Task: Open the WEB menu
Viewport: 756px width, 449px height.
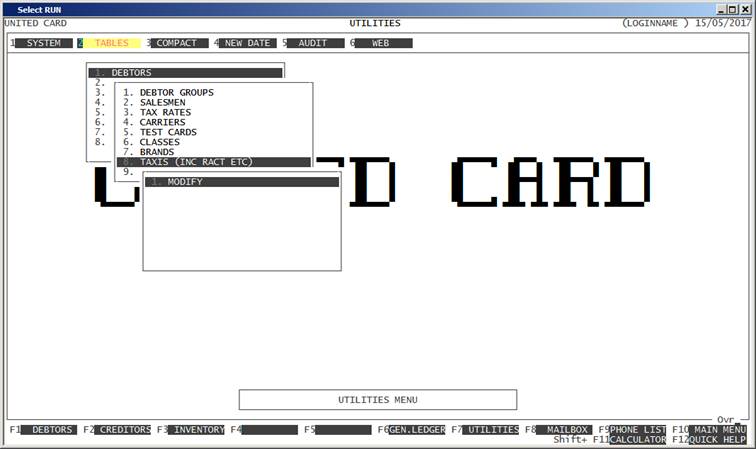Action: [380, 43]
